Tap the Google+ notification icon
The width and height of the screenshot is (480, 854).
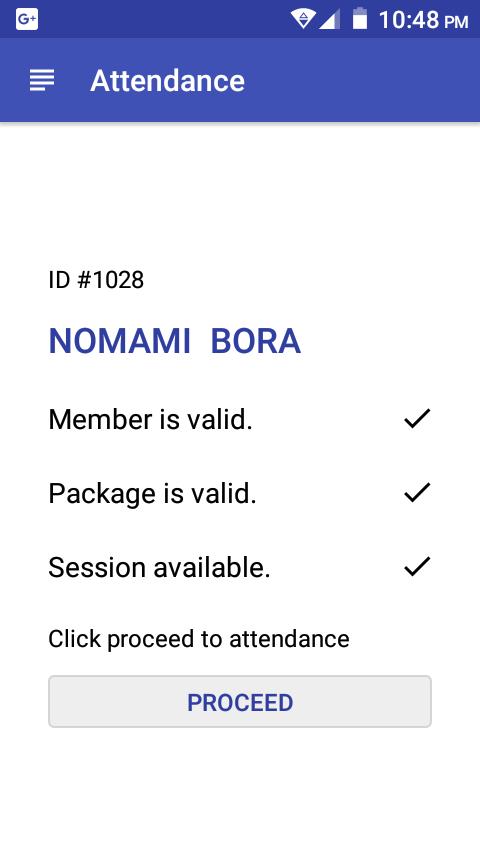(27, 20)
